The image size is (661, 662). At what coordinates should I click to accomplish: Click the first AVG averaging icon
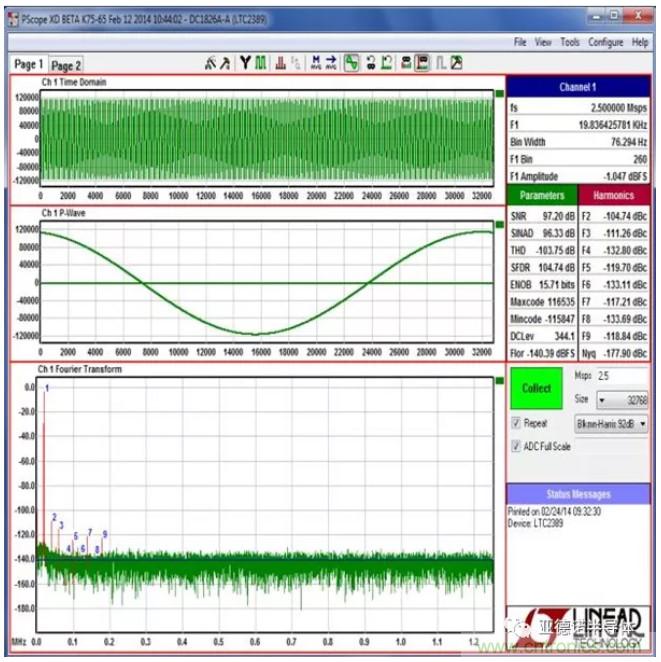pos(316,63)
